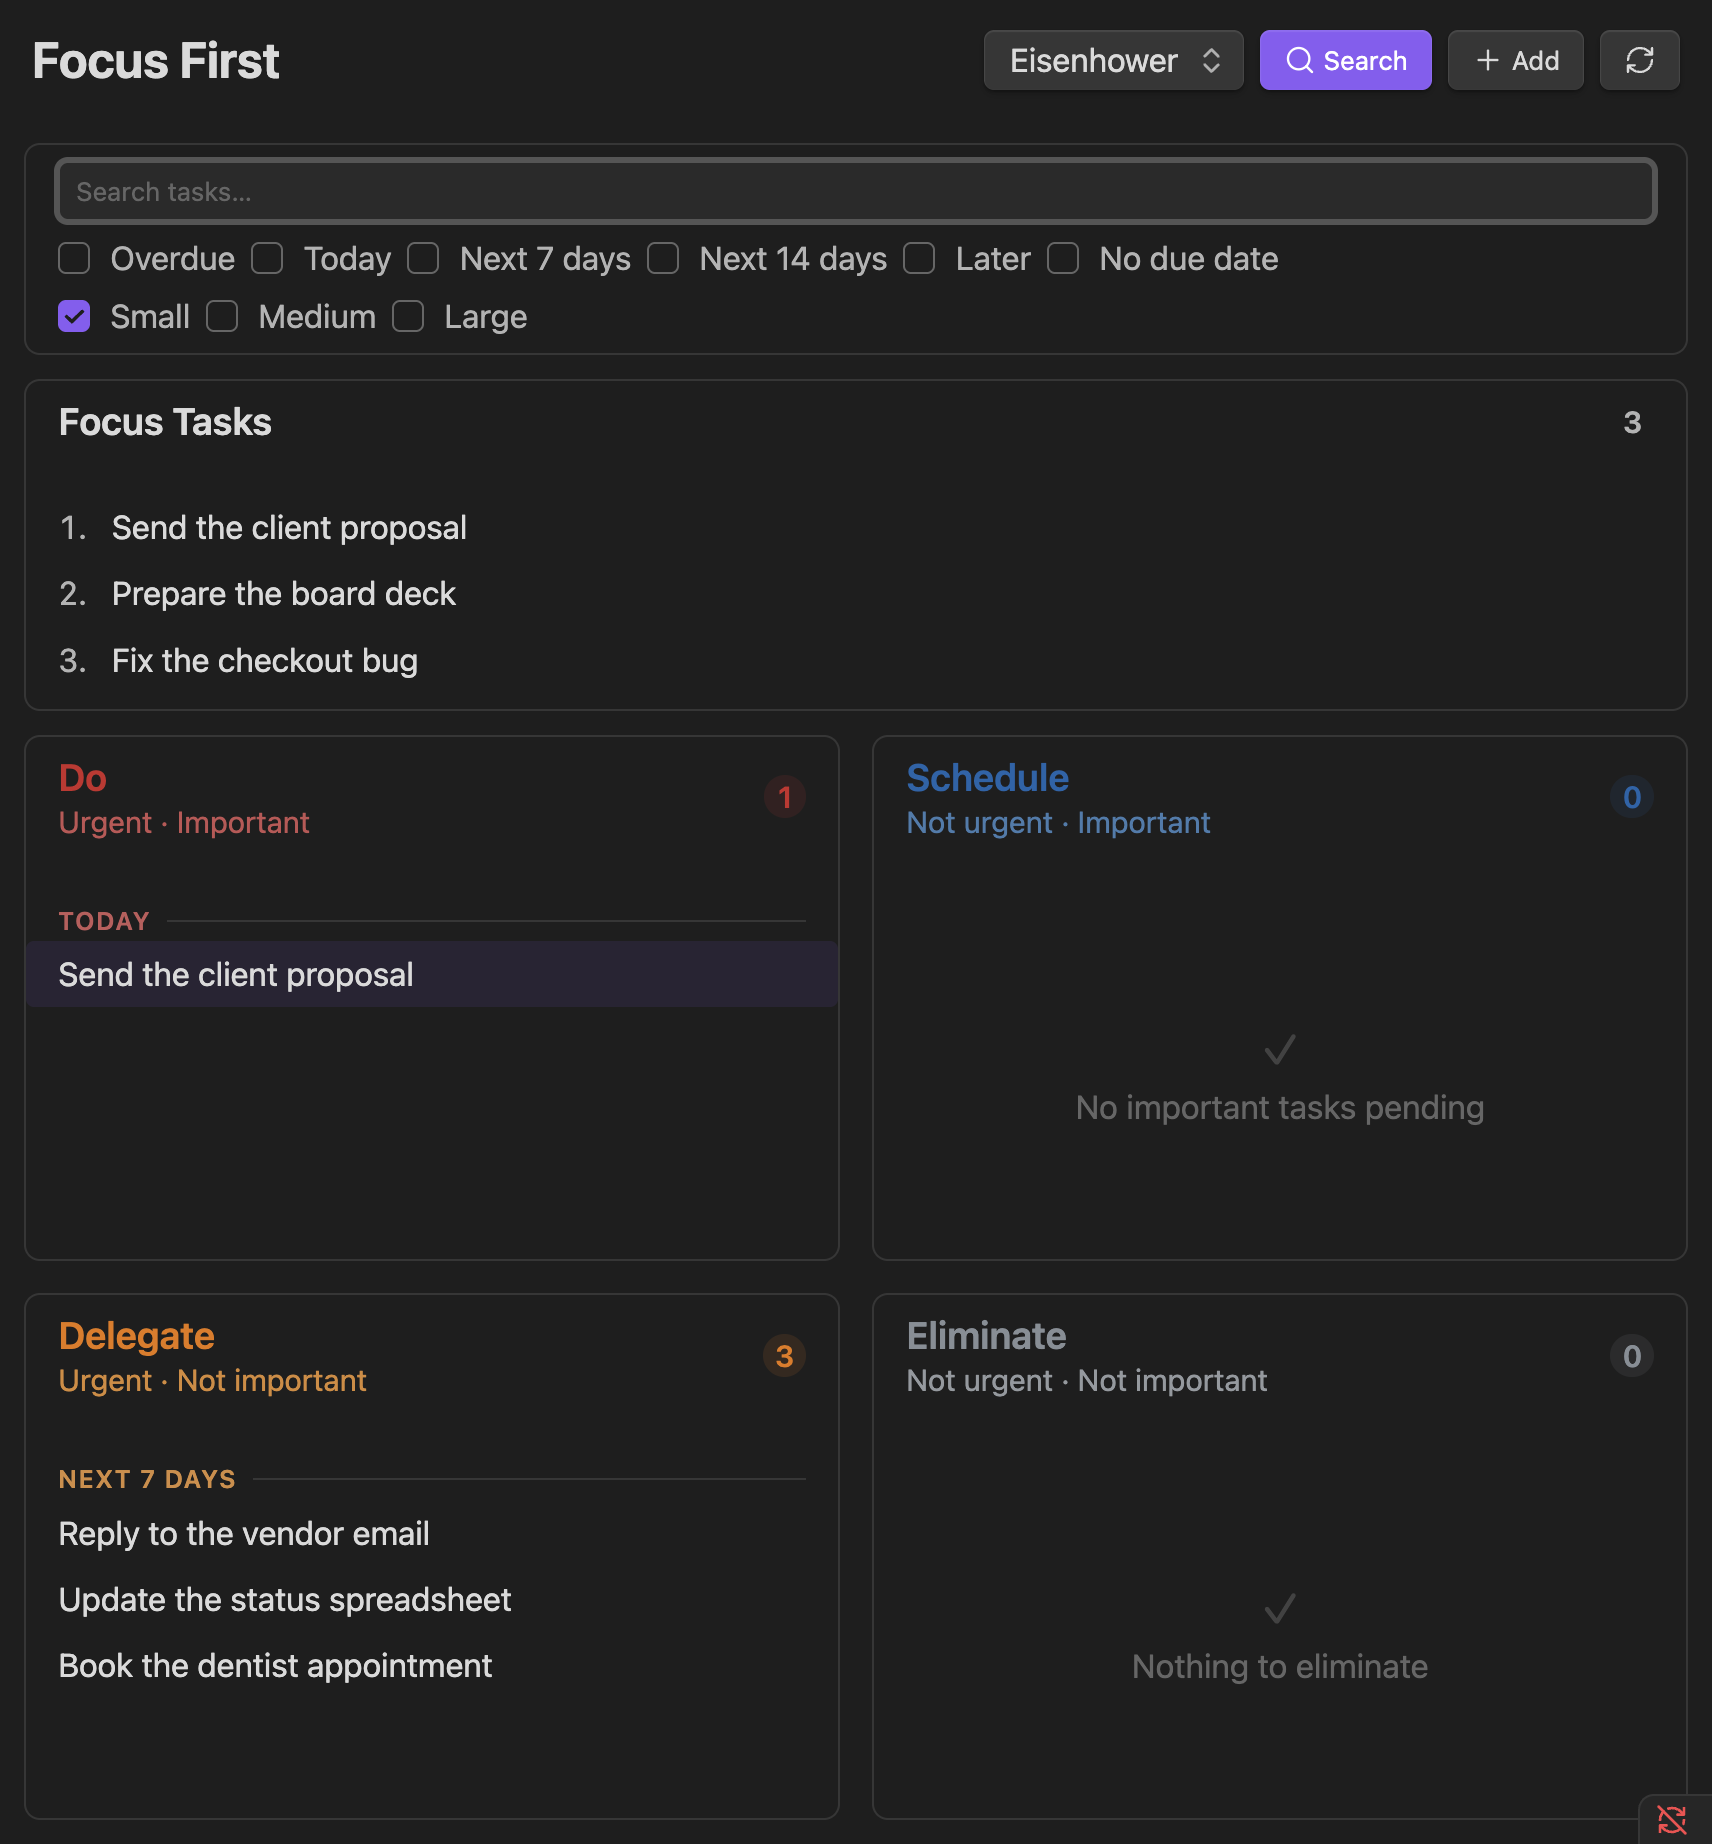
Task: Focus the Search tasks input field
Action: tap(856, 191)
